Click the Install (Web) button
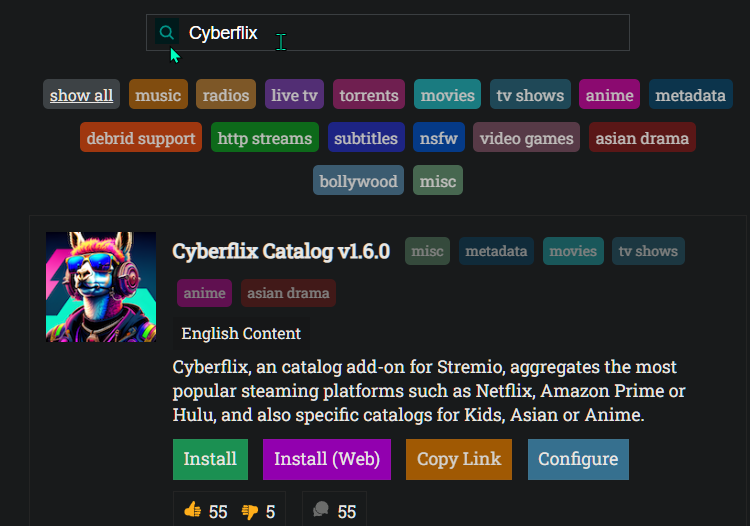The image size is (750, 526). [327, 459]
